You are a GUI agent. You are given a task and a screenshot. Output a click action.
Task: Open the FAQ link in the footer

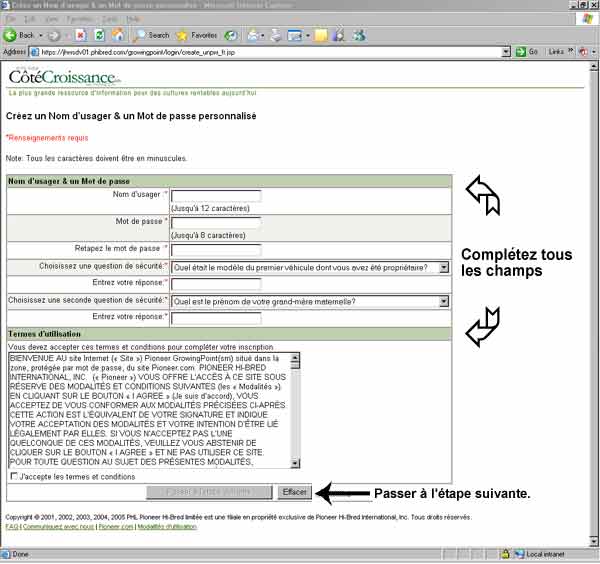tap(11, 525)
